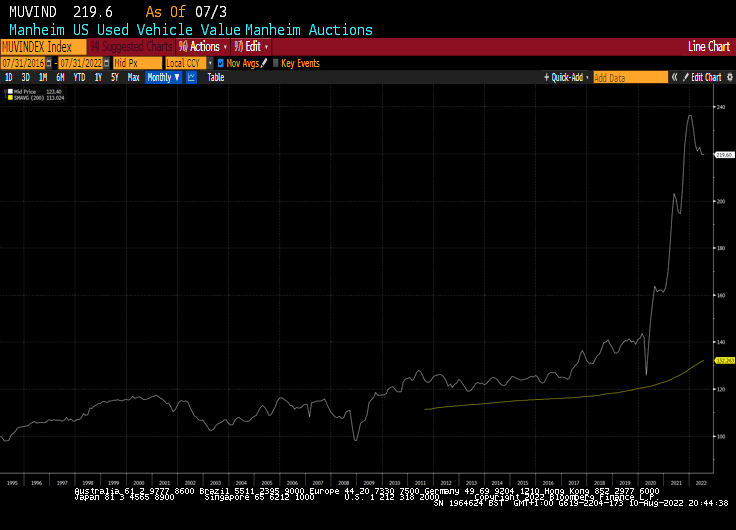Open start date calendar picker icon
The height and width of the screenshot is (530, 736).
pyautogui.click(x=49, y=63)
